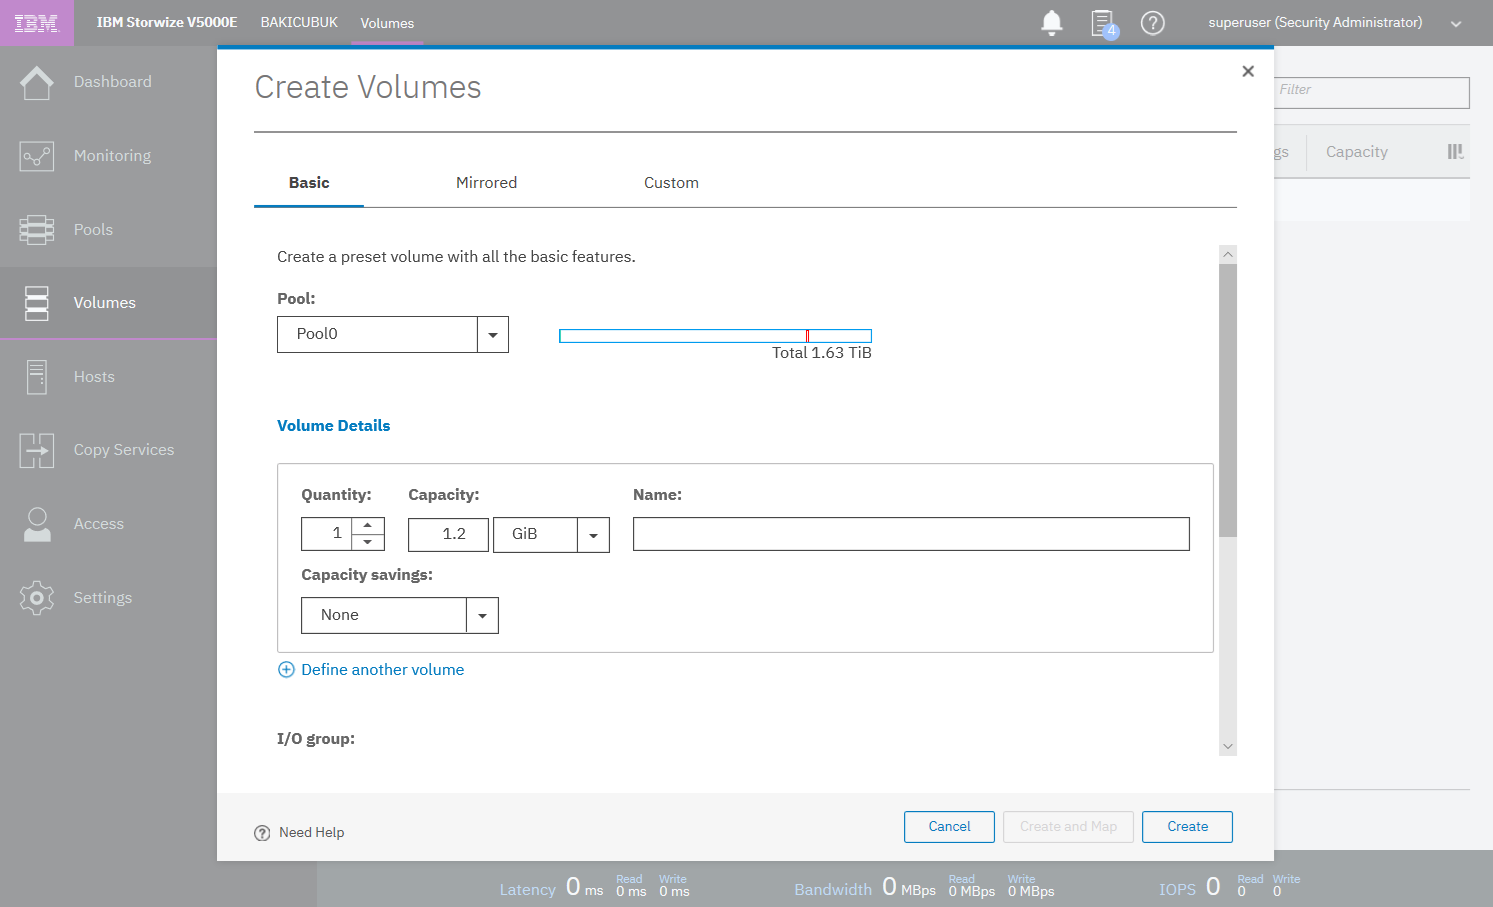Select the Volumes breadcrumb in the header

point(387,23)
